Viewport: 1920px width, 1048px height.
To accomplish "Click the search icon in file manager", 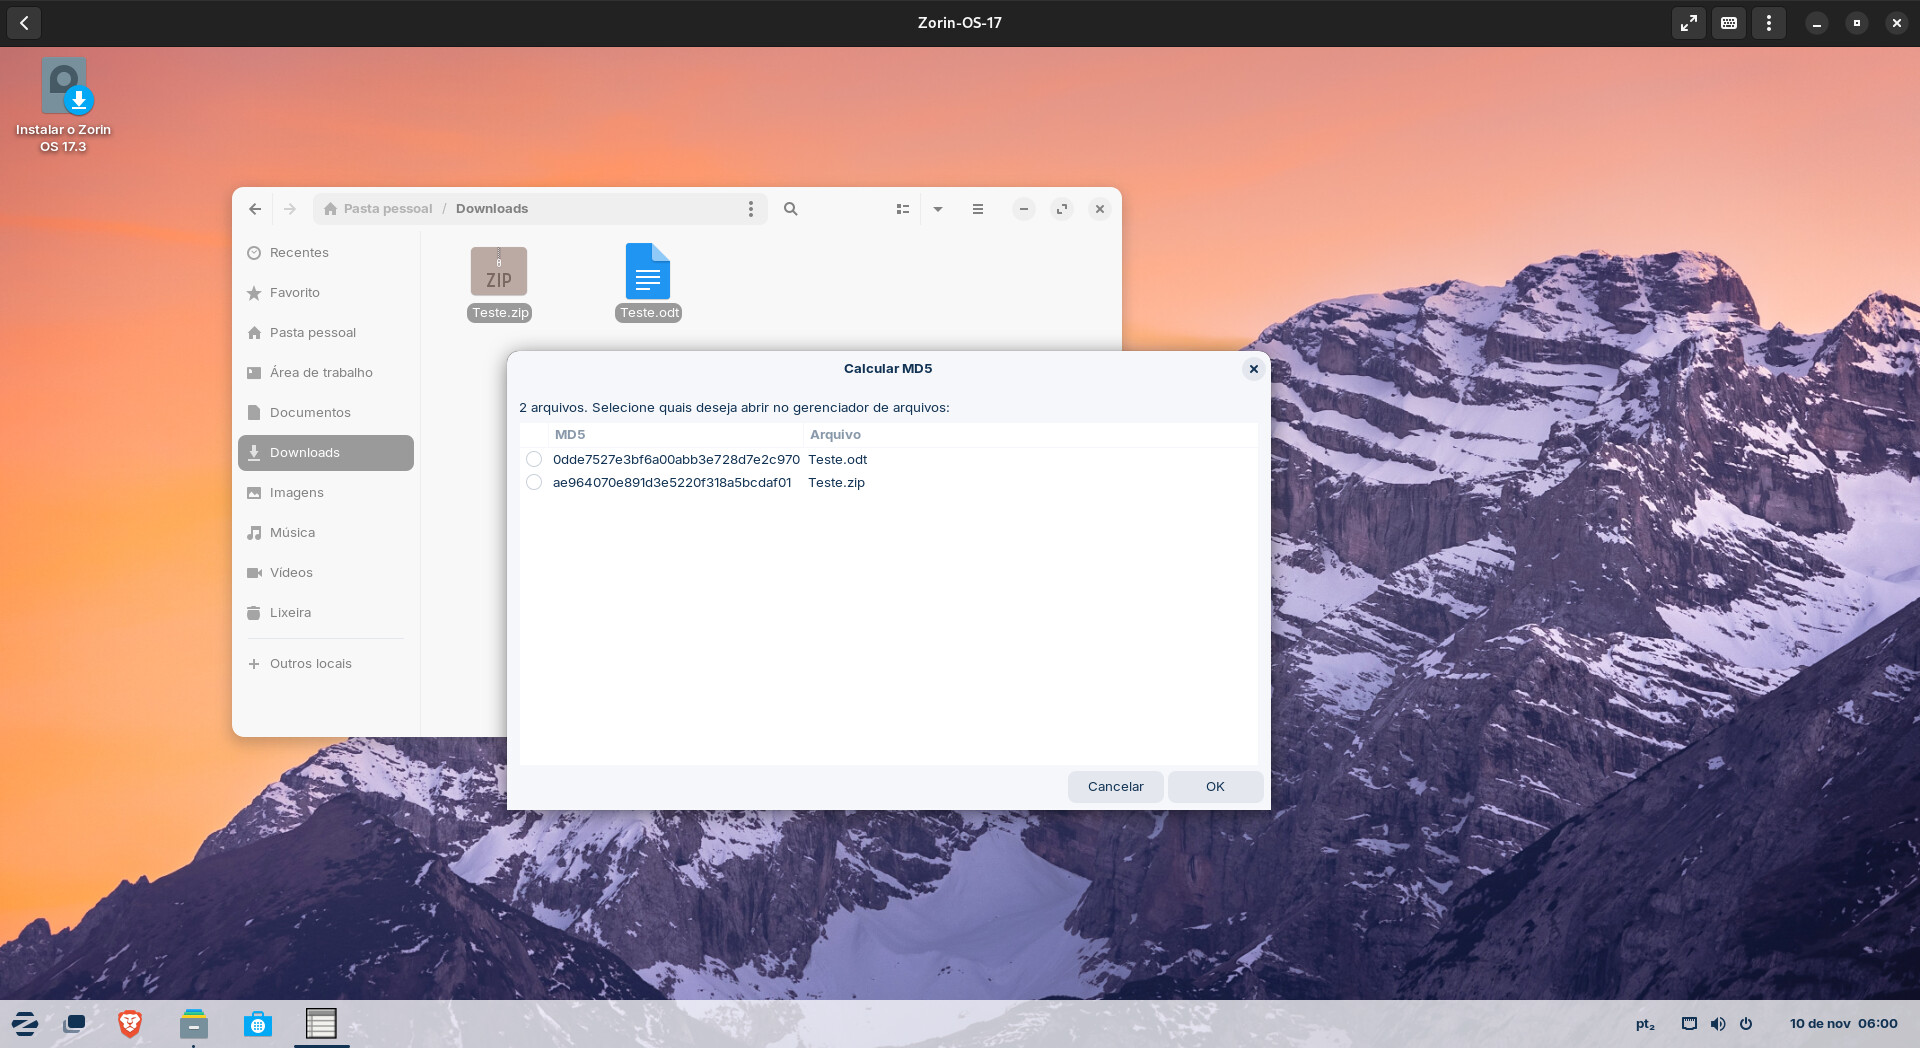I will pyautogui.click(x=790, y=209).
